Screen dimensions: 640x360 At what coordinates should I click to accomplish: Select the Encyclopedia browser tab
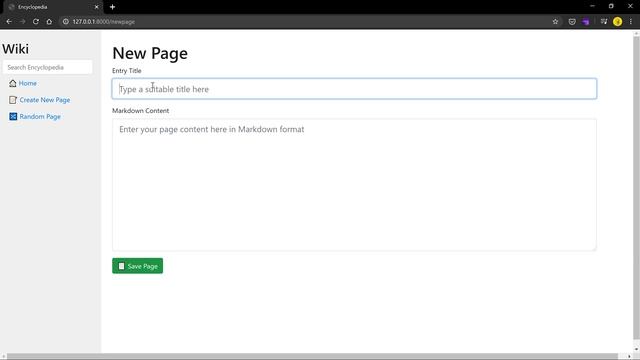click(x=53, y=7)
